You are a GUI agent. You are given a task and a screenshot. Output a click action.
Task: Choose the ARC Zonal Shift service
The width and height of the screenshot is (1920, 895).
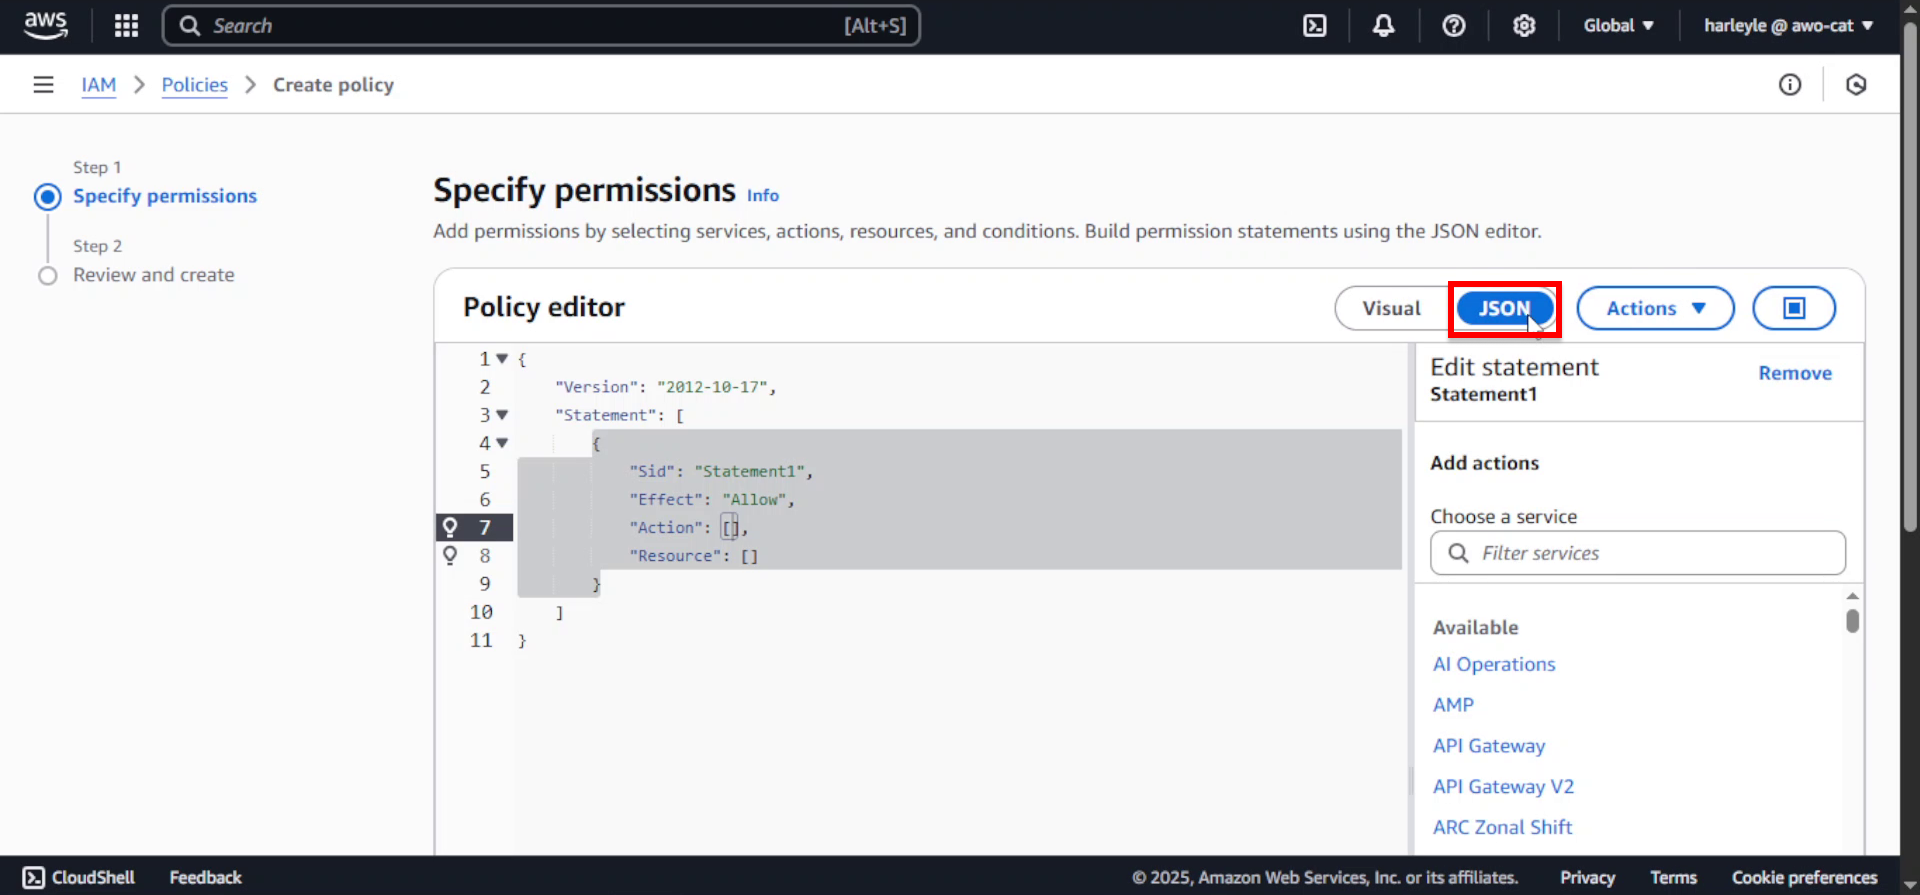pyautogui.click(x=1502, y=827)
